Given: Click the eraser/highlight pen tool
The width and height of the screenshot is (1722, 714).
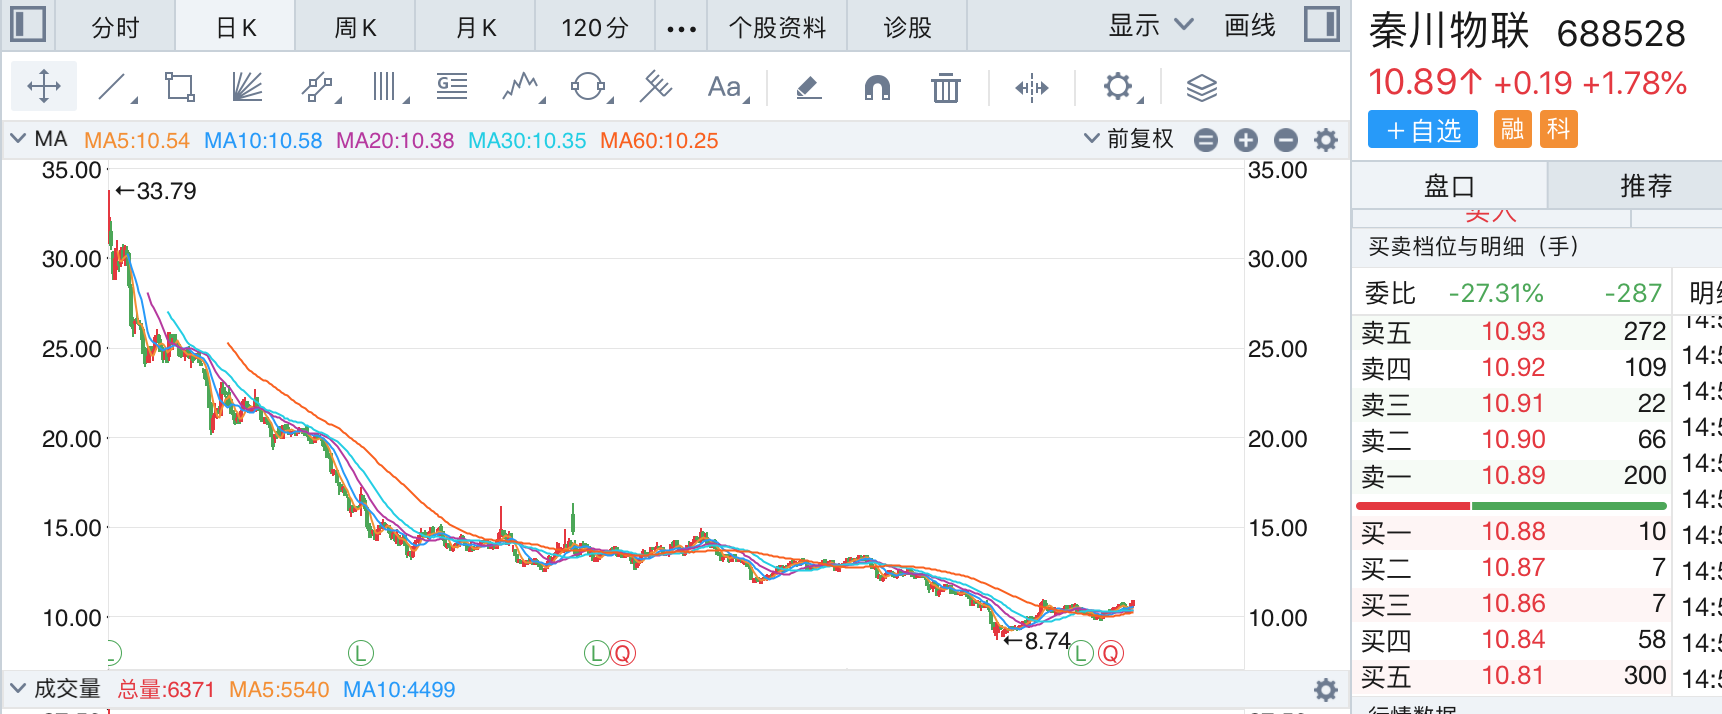Looking at the screenshot, I should tap(808, 88).
